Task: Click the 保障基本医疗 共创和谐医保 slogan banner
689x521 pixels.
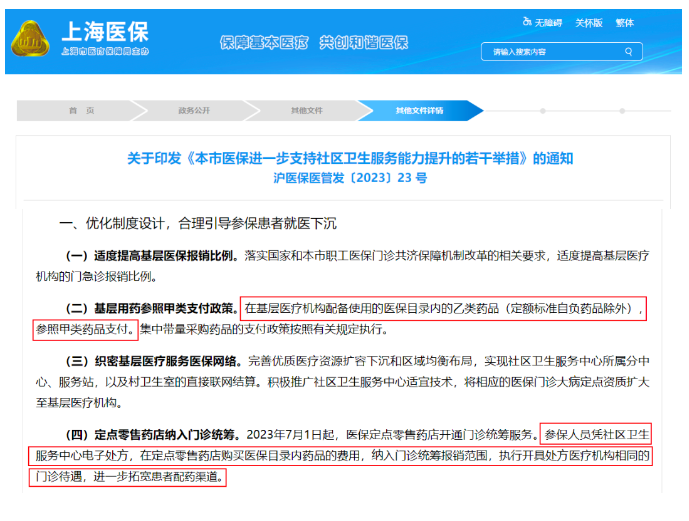Action: [313, 42]
